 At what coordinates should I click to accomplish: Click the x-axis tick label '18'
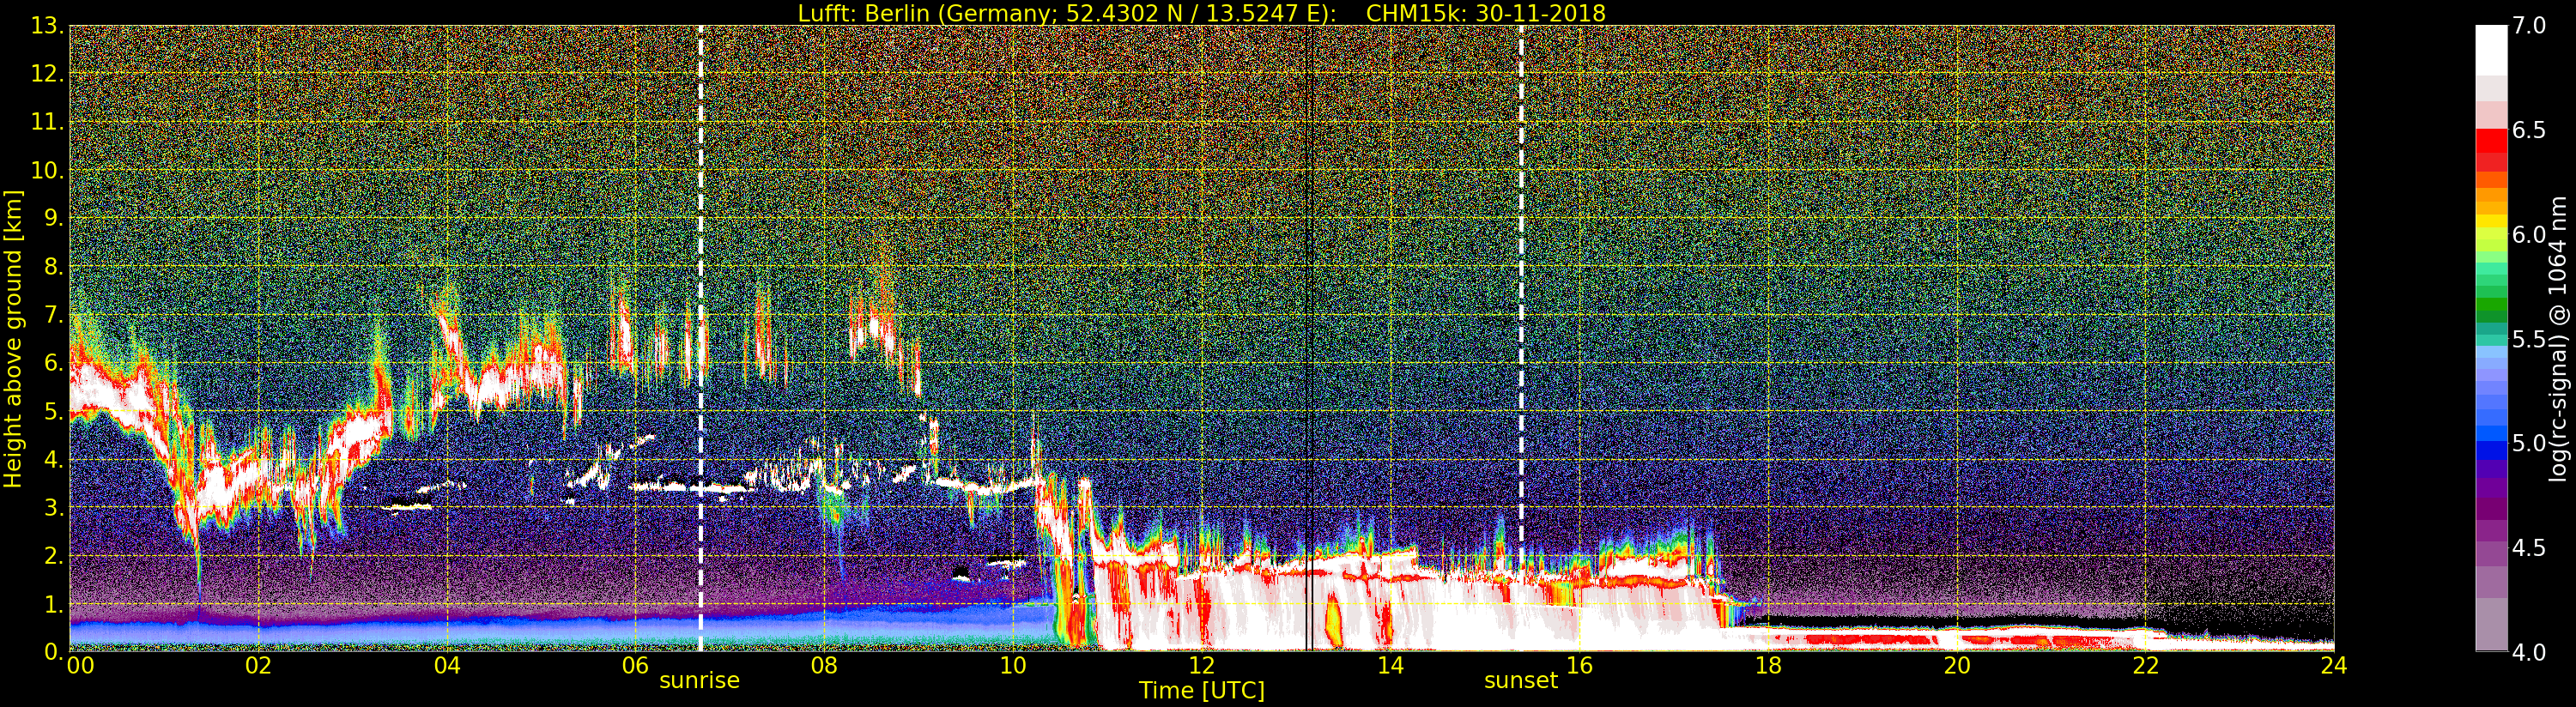tap(1768, 666)
